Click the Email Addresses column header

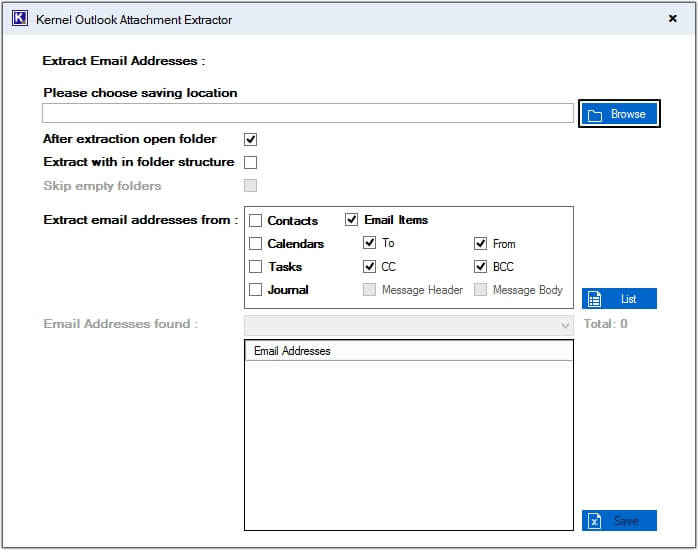coord(409,351)
